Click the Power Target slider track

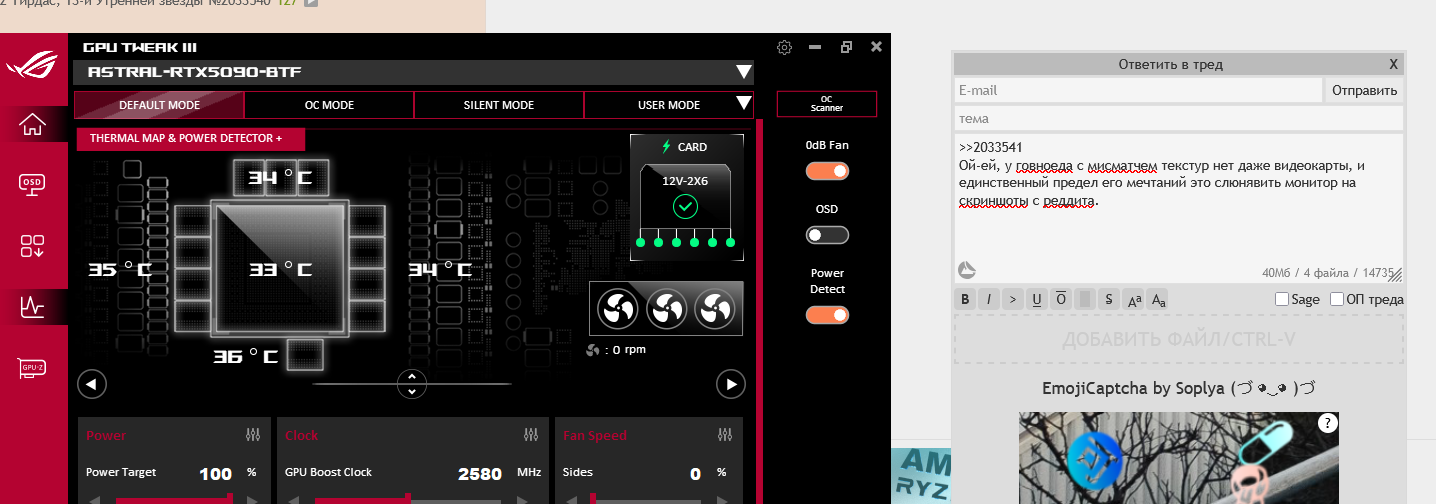tap(174, 498)
